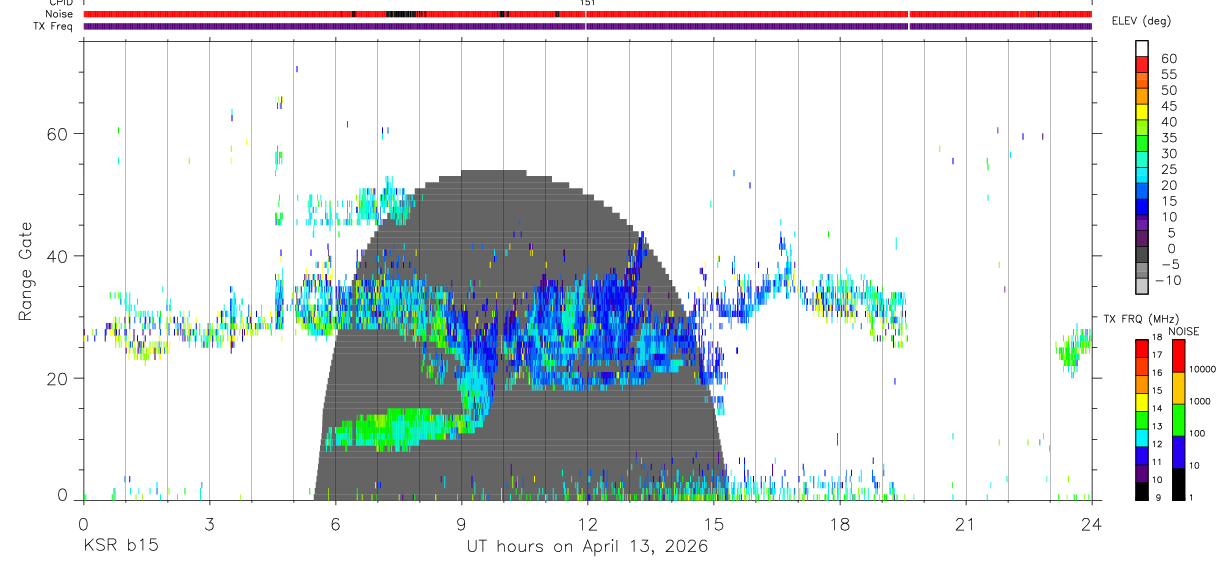Click hour tick '3' on time axis
The image size is (1228, 567).
[x=209, y=524]
